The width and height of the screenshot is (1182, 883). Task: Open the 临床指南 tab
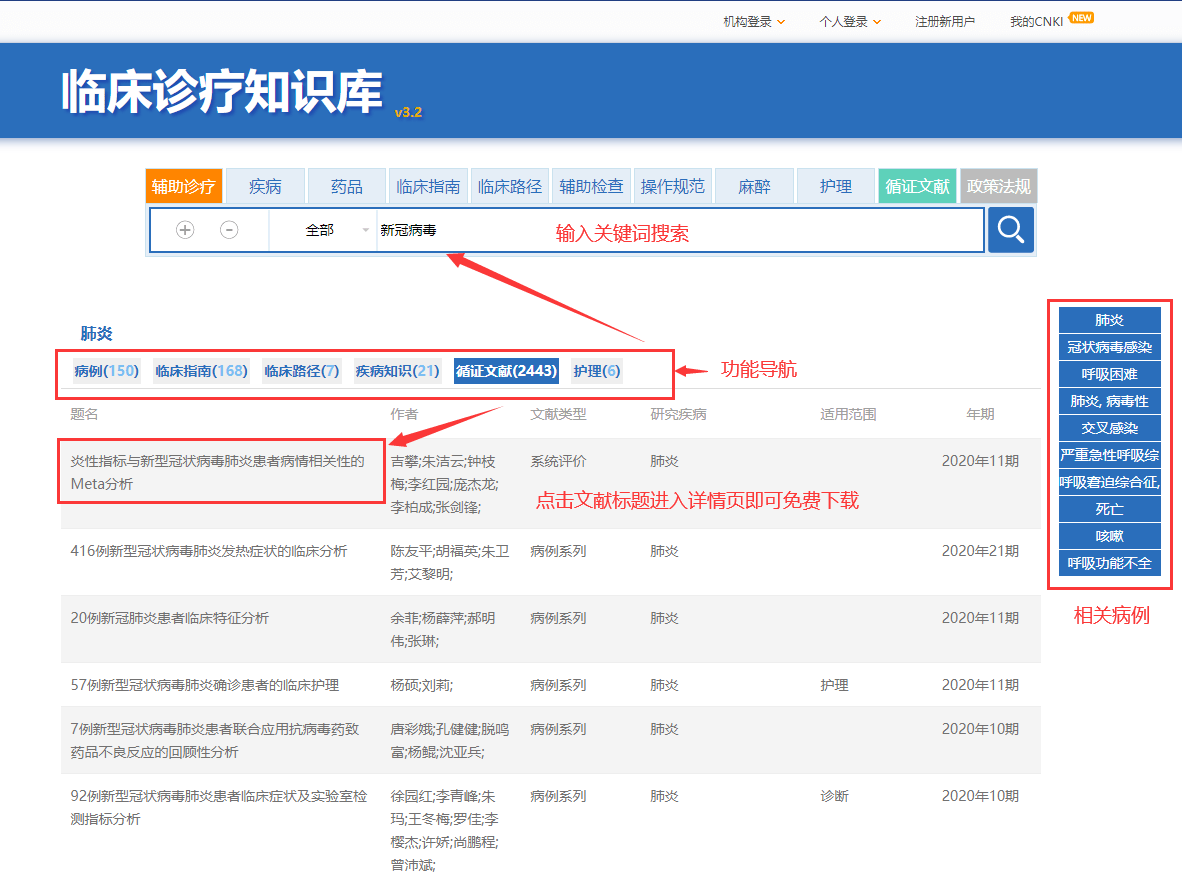[428, 186]
